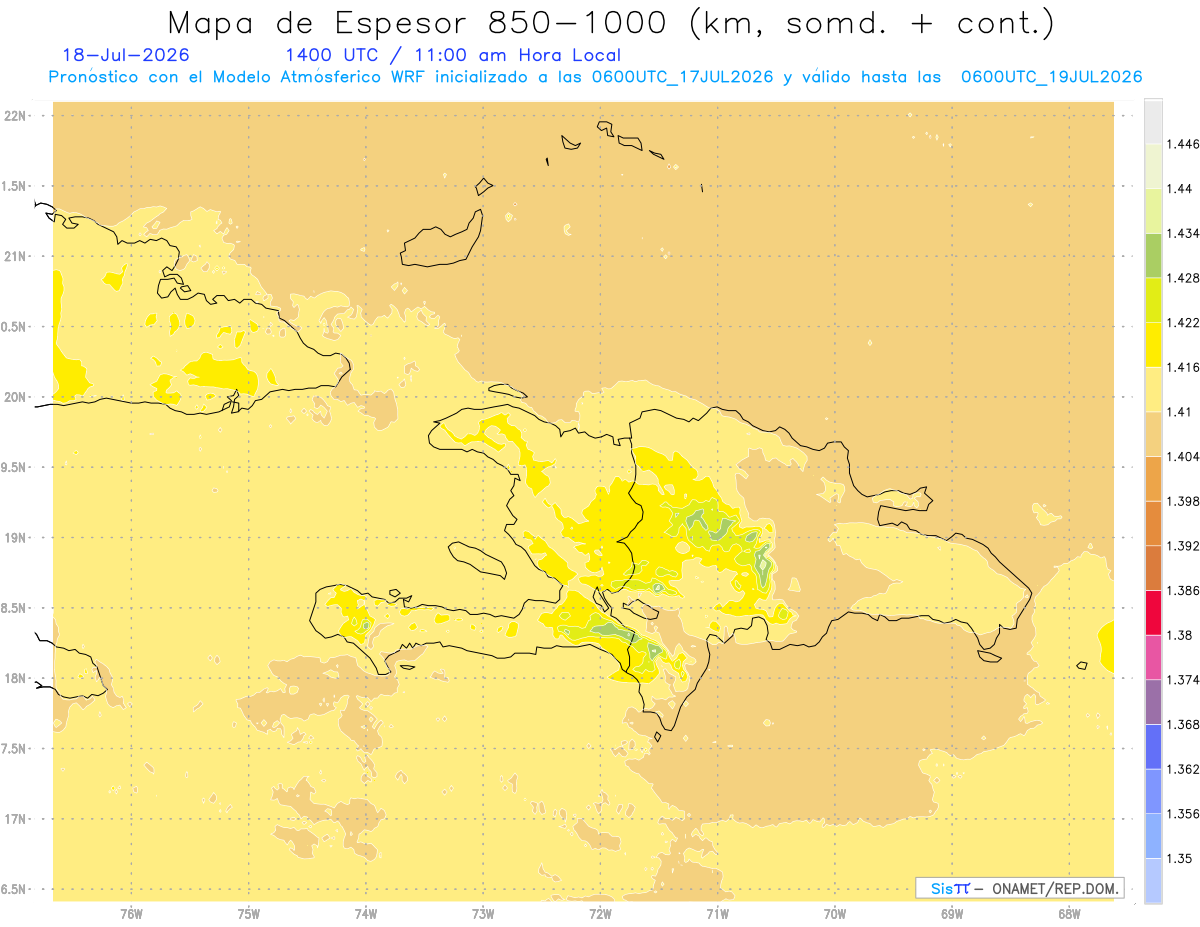Click the pink colorbar segment between 1.374 and 1.38

point(1153,657)
